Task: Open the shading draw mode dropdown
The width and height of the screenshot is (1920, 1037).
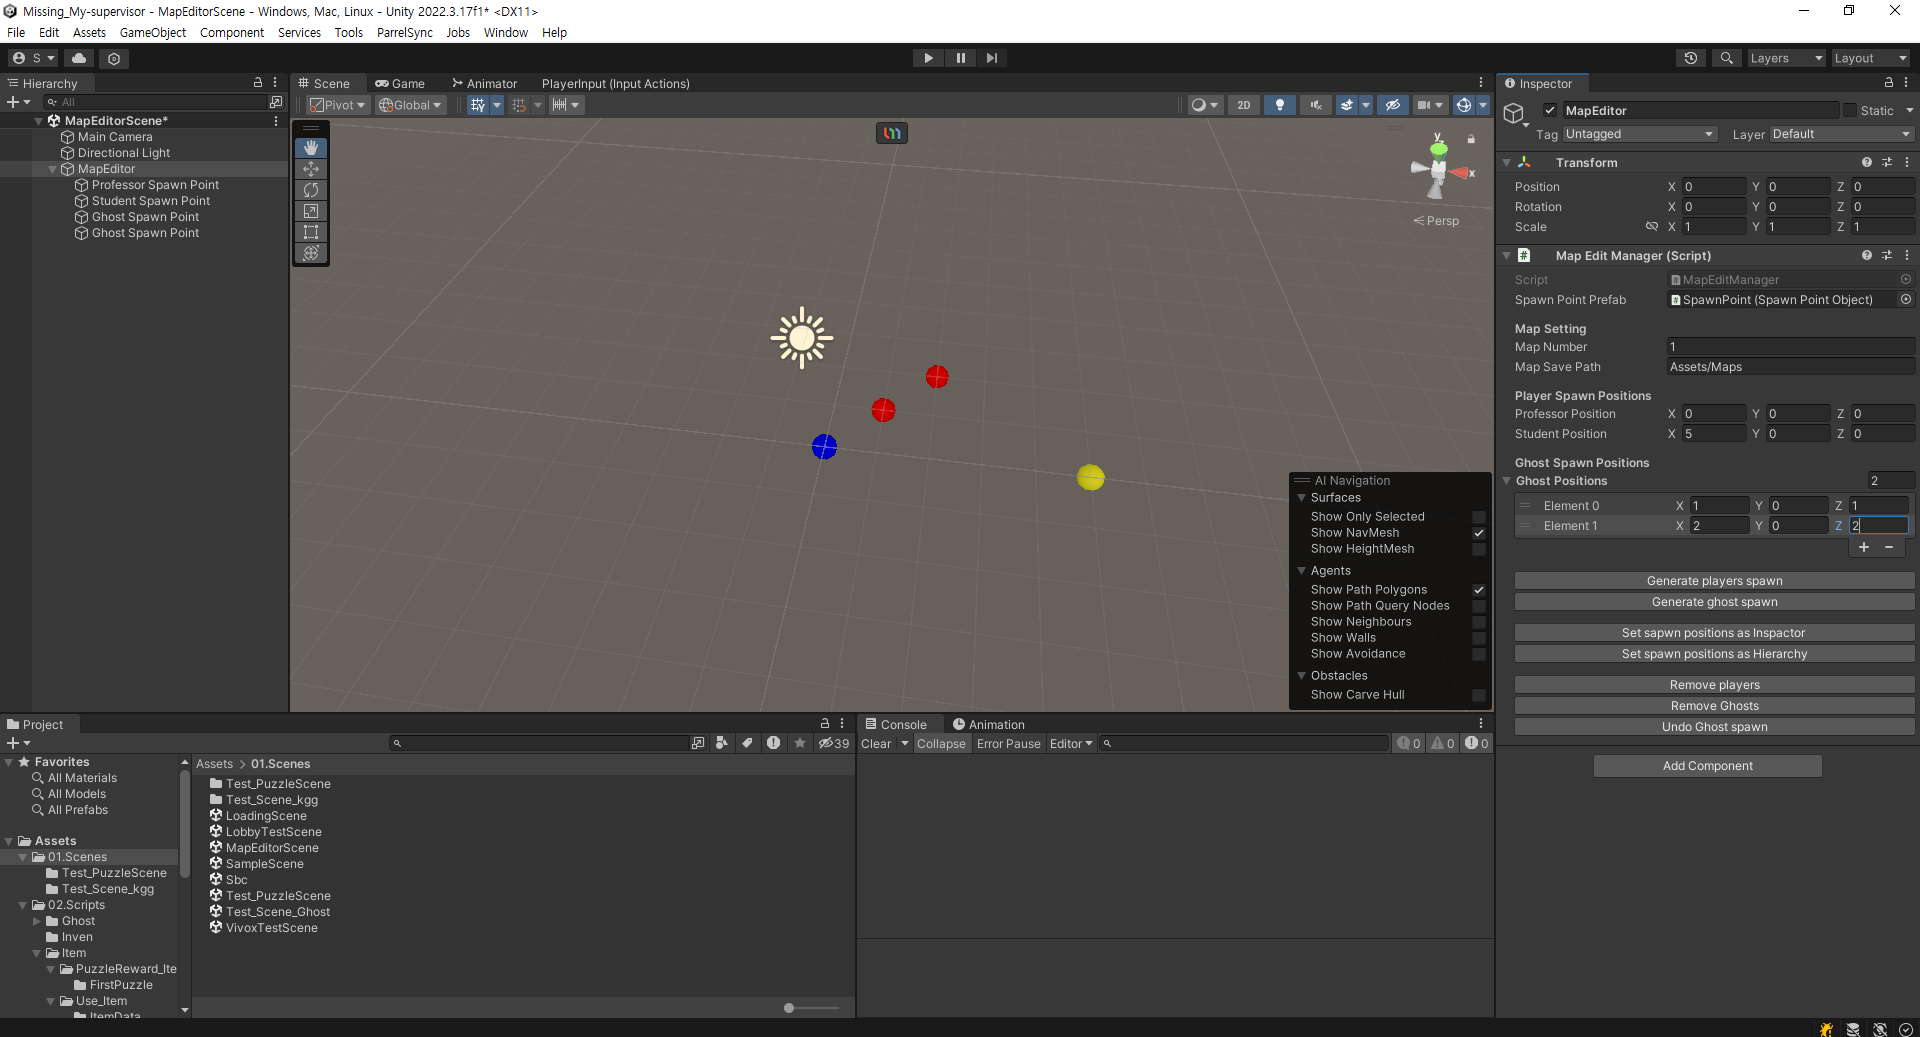Action: [1204, 105]
